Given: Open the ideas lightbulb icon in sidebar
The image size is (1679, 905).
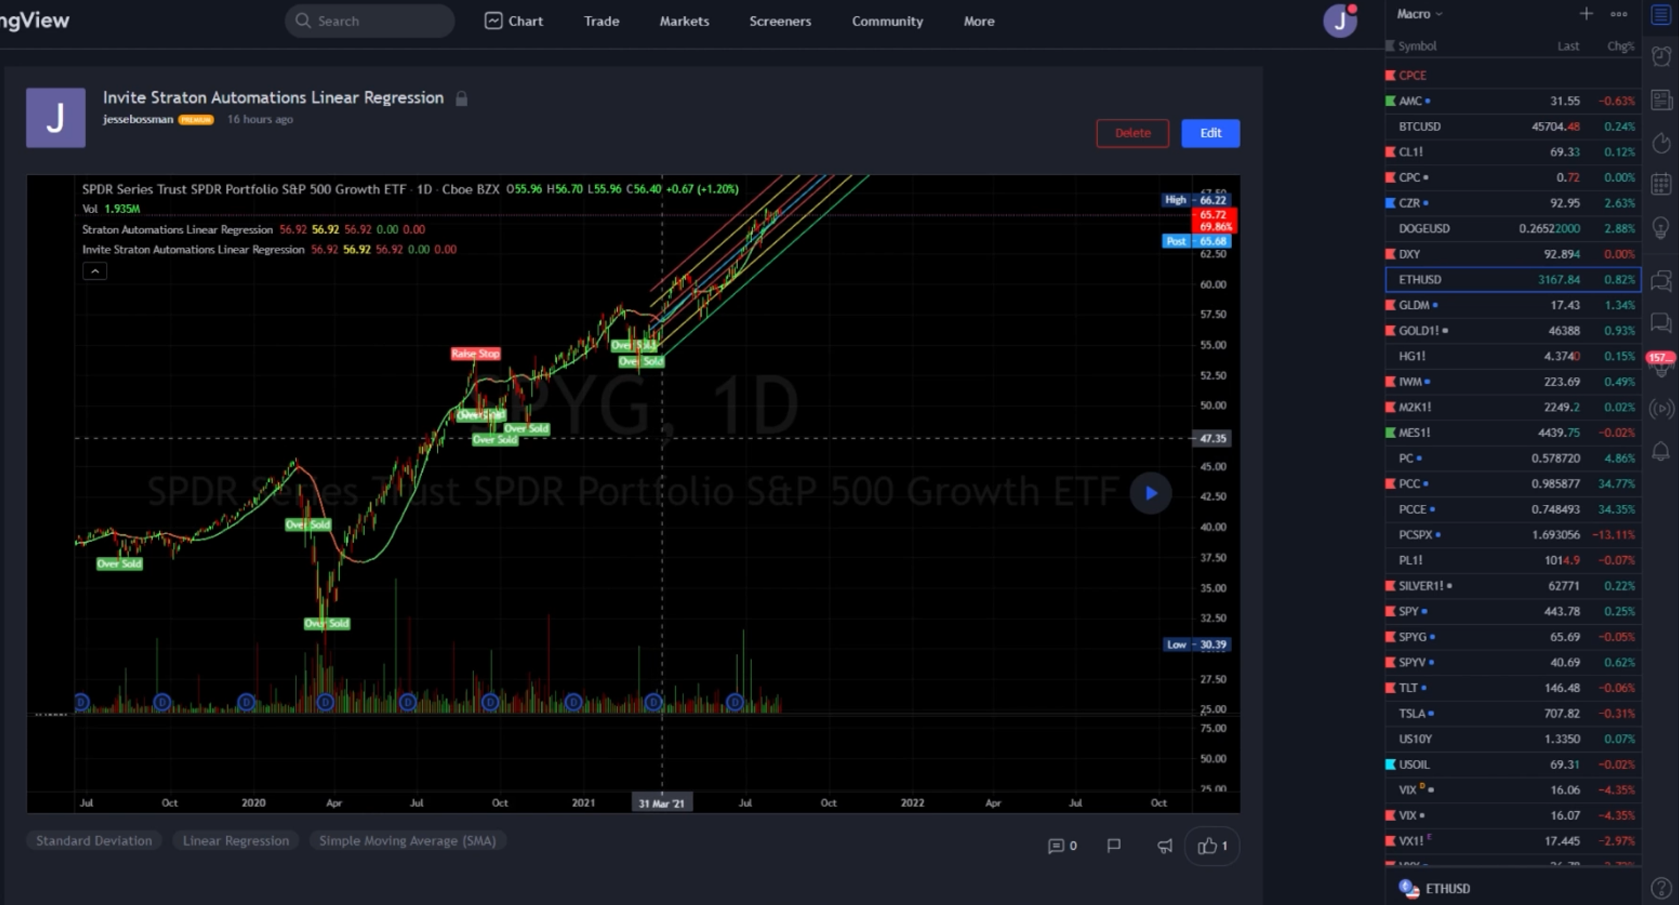Looking at the screenshot, I should tap(1661, 228).
